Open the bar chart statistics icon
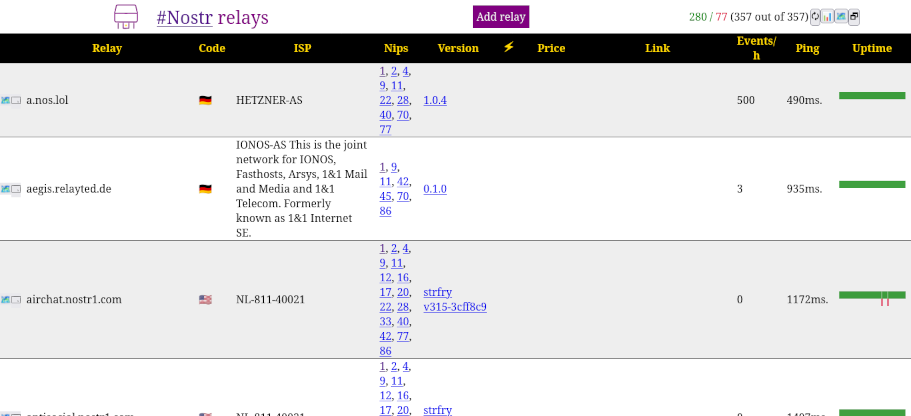The width and height of the screenshot is (911, 416). coord(828,17)
